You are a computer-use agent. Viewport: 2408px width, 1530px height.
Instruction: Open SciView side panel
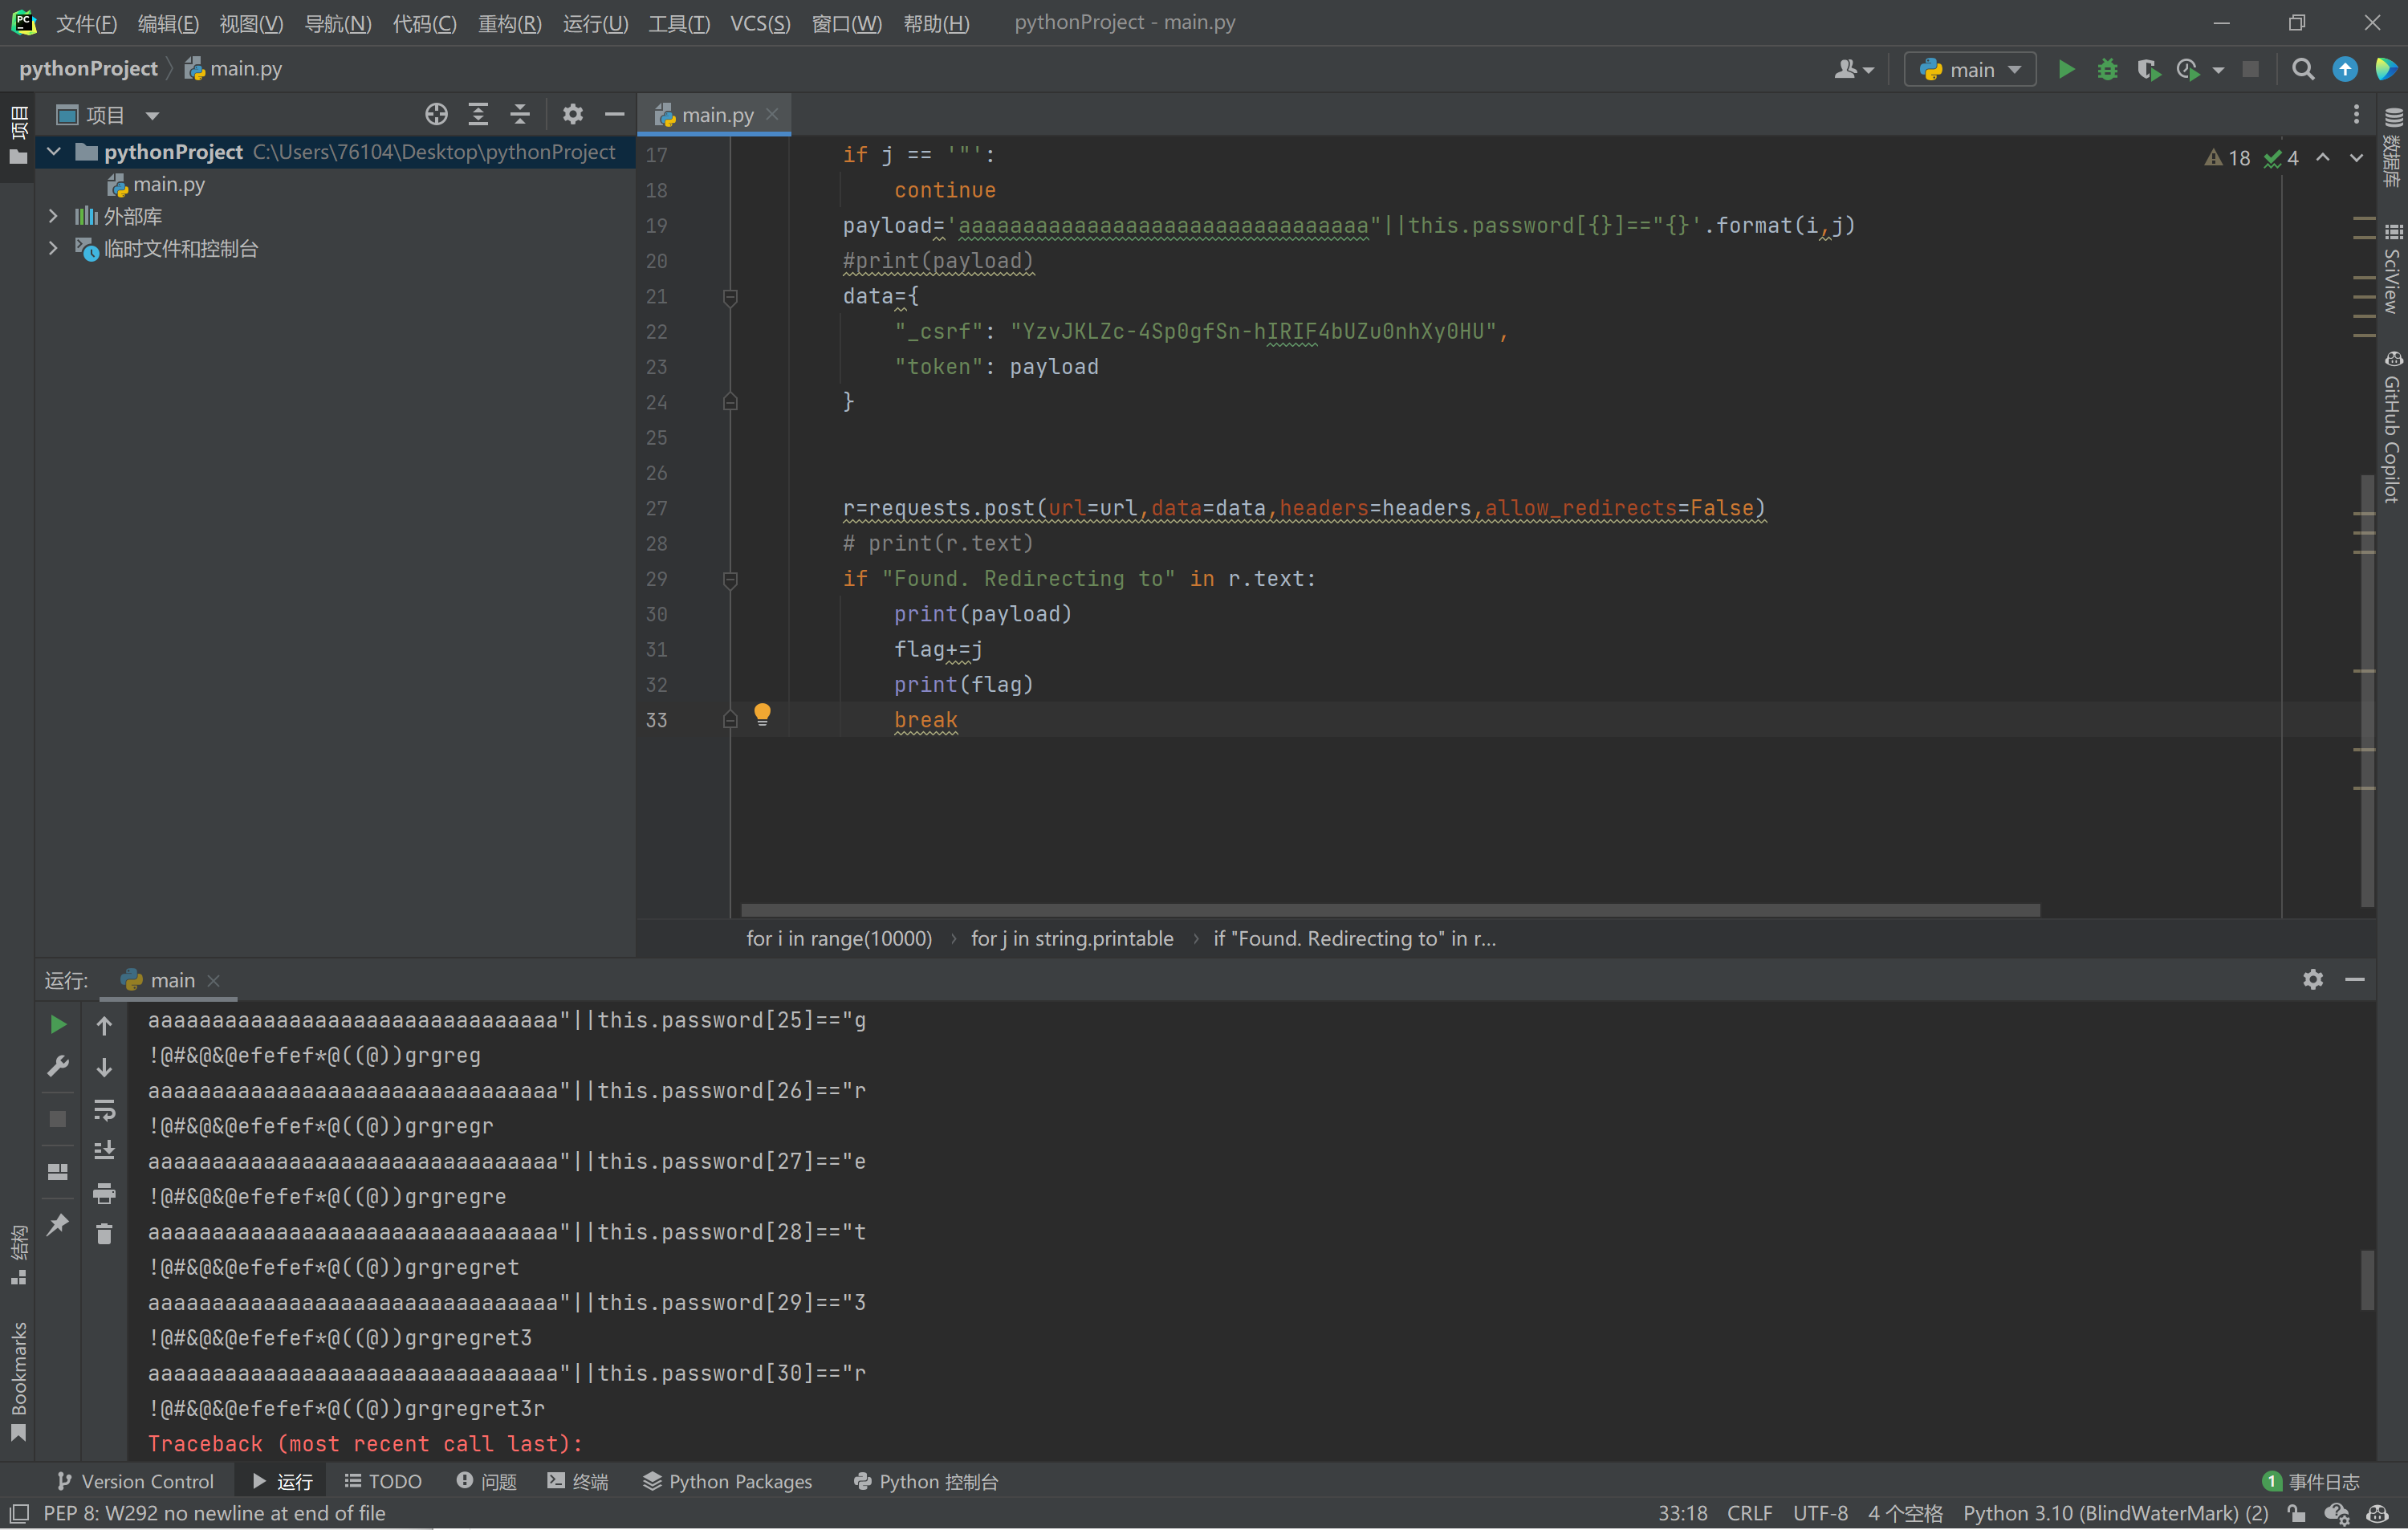2392,269
